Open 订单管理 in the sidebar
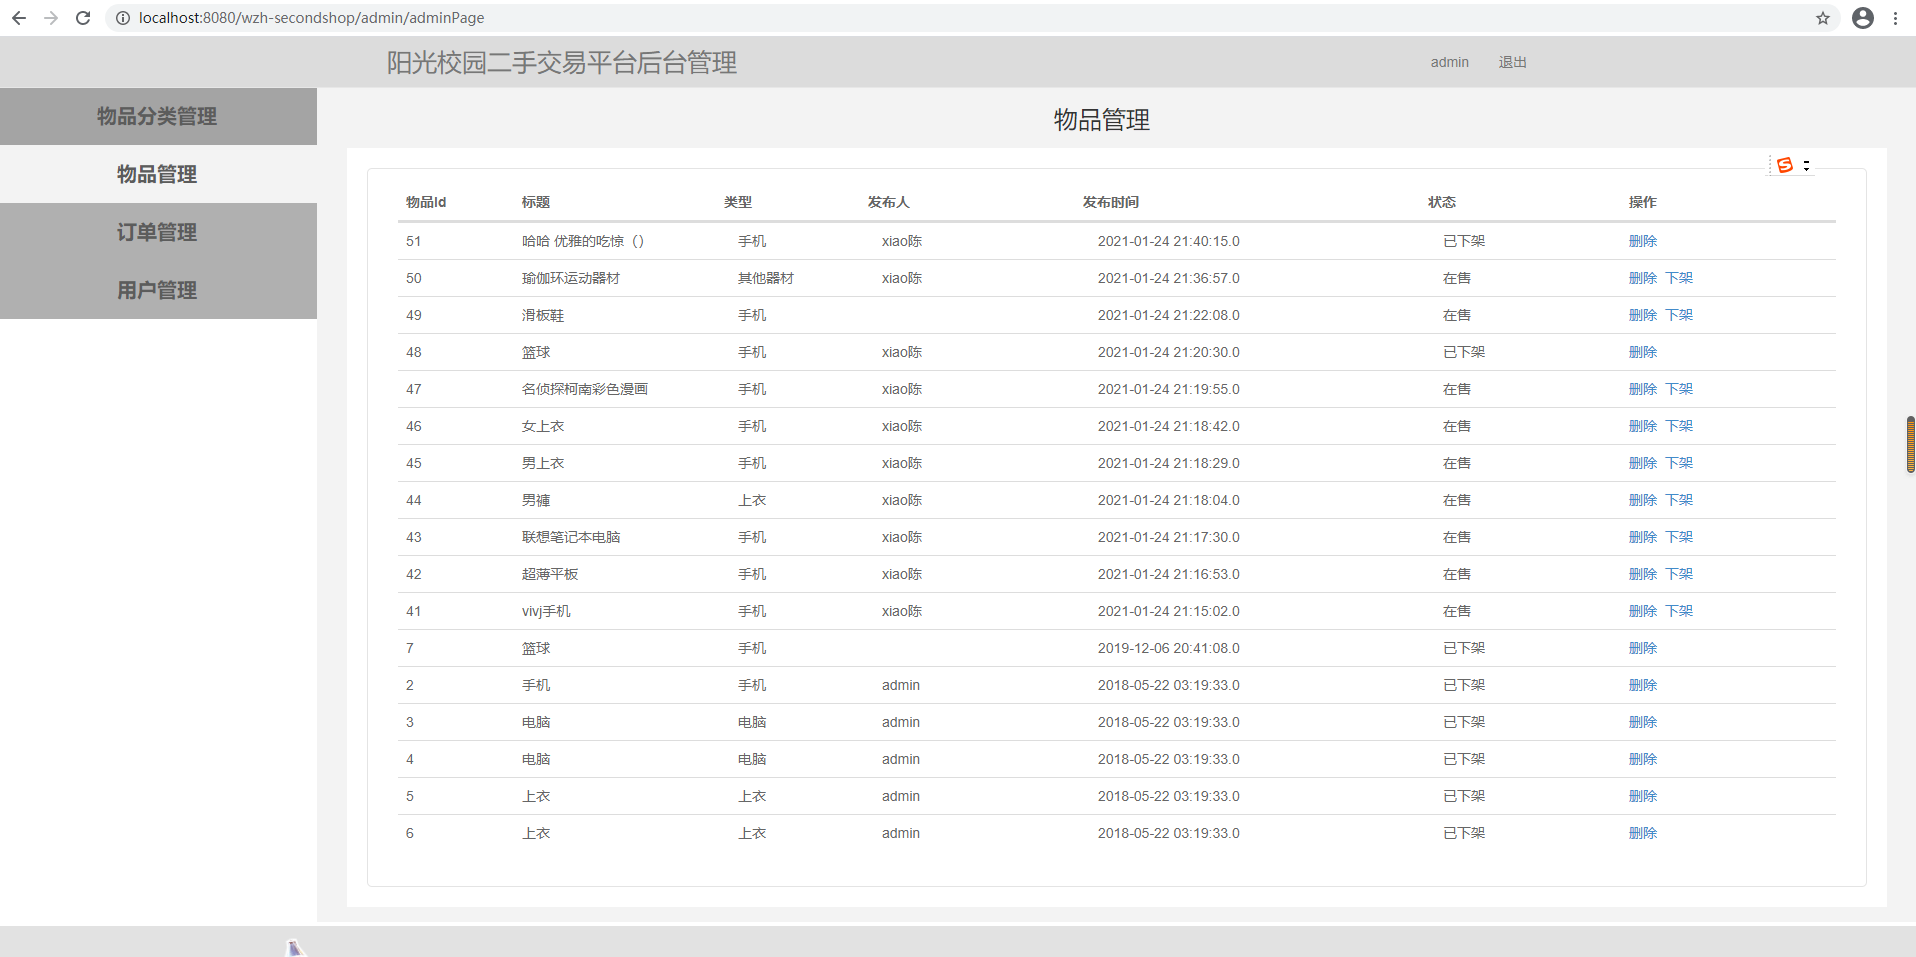Screen dimensions: 1916x957 click(158, 232)
